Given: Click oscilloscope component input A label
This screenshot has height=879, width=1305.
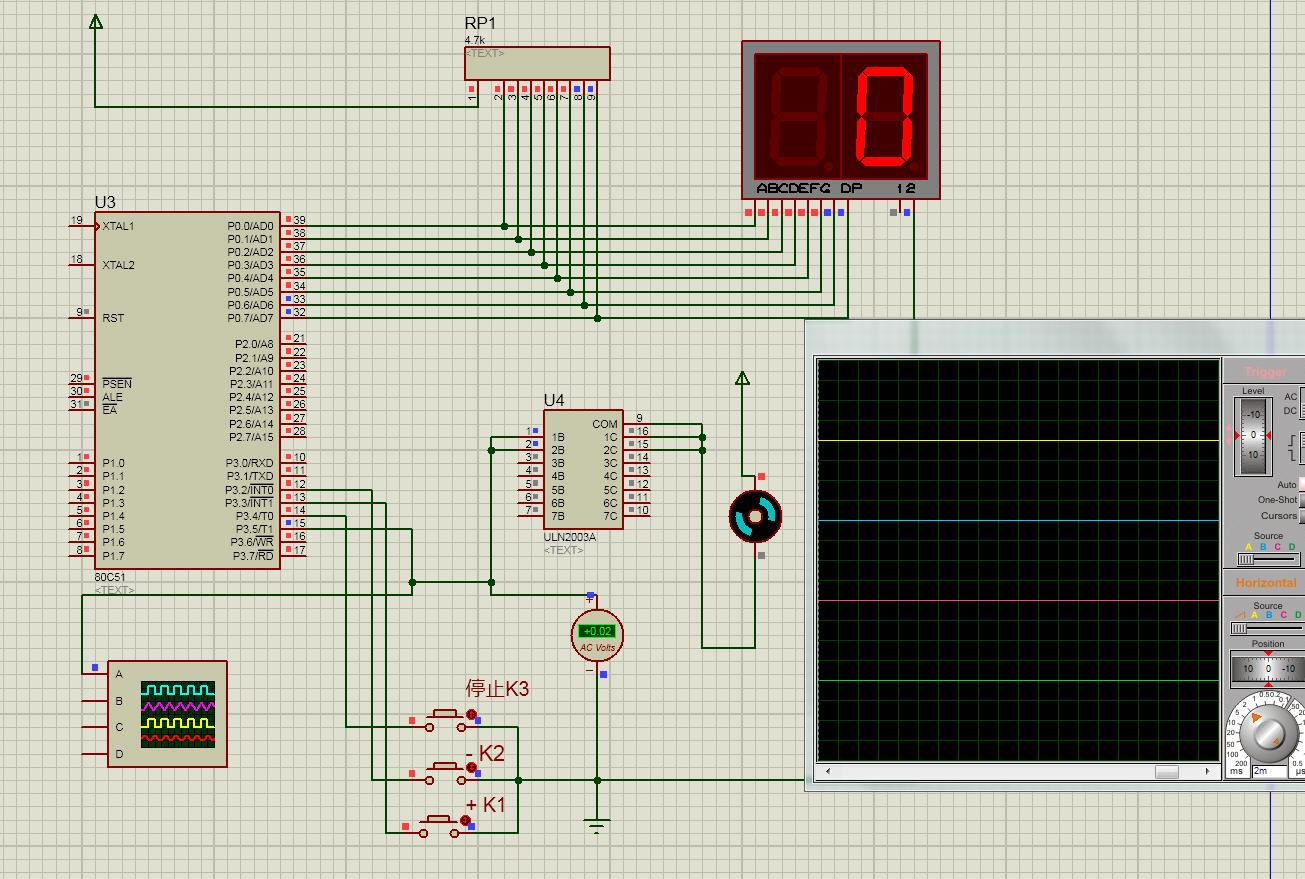Looking at the screenshot, I should [x=119, y=674].
